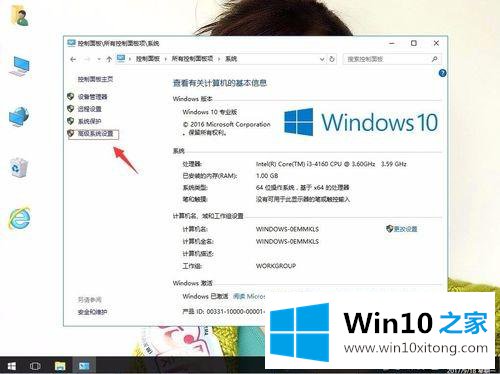Click shield icon beside 系统保护
The width and height of the screenshot is (500, 374).
(71, 121)
